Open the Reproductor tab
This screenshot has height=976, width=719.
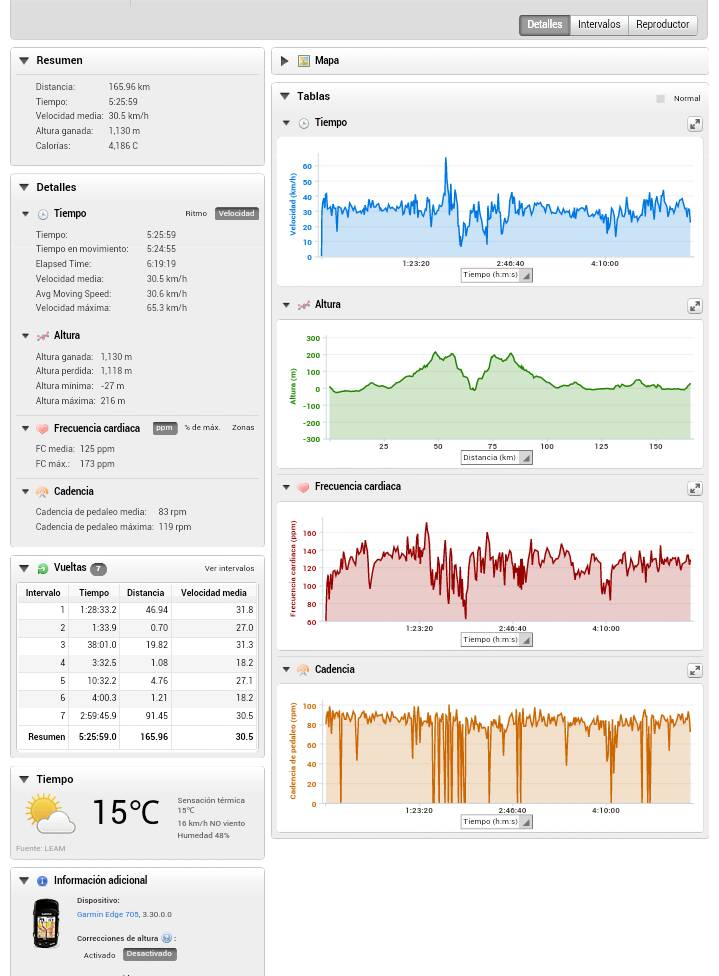click(x=662, y=25)
